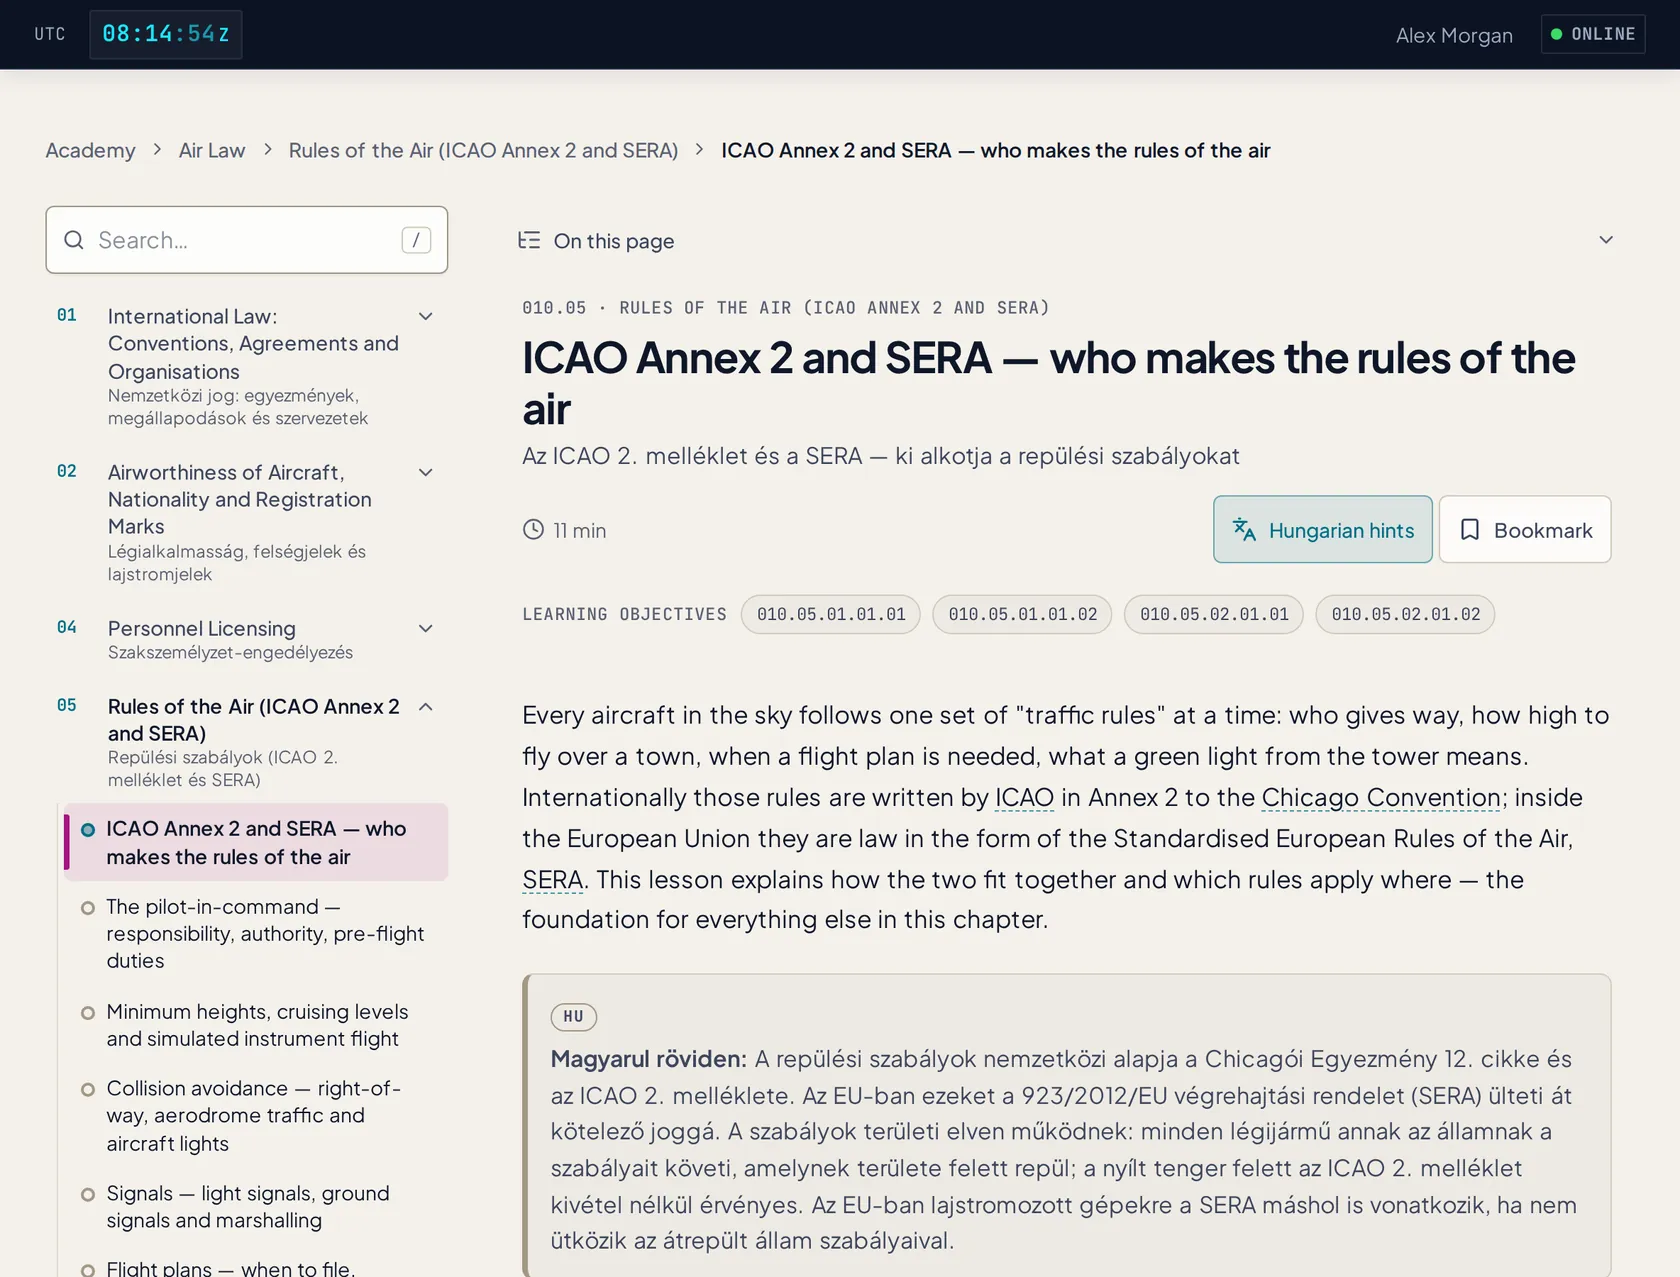This screenshot has width=1680, height=1277.
Task: Open The pilot-in-command lesson
Action: [256, 934]
